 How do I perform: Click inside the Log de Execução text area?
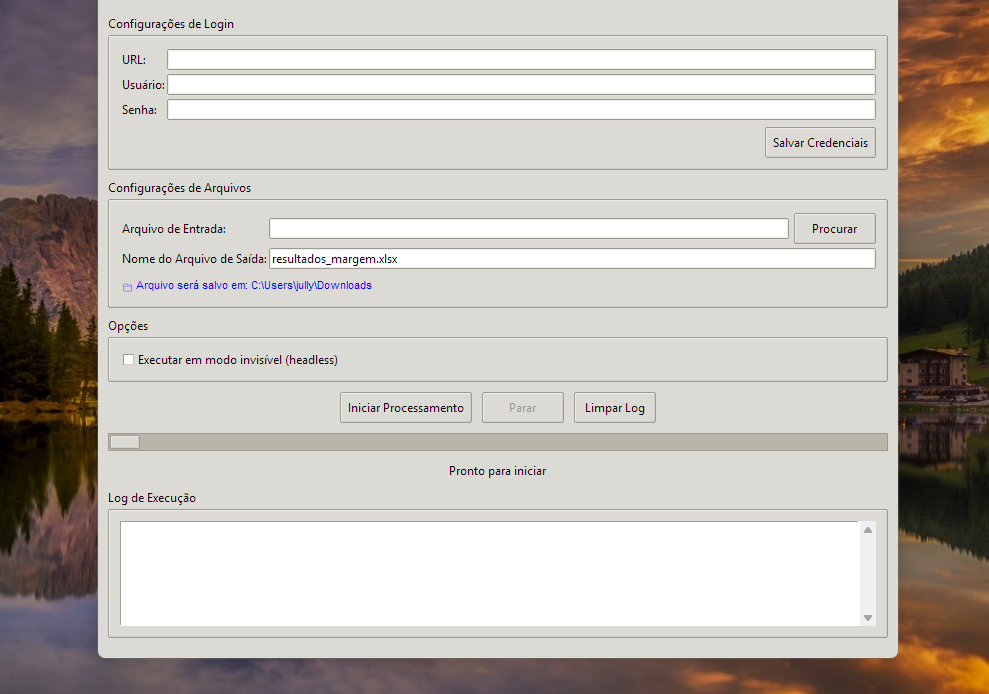[x=489, y=573]
